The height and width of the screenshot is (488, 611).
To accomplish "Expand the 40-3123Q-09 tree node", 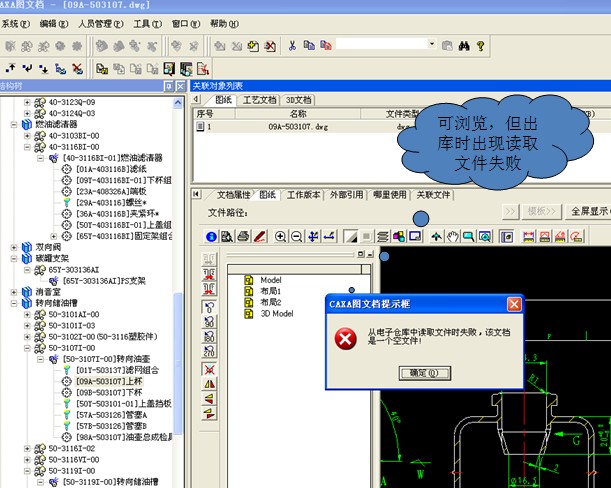I will coord(27,103).
